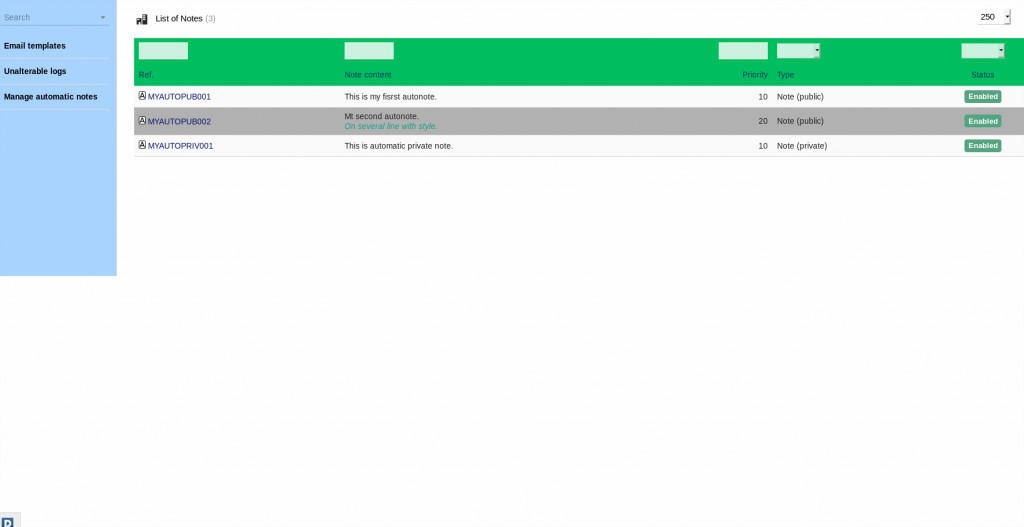Toggle Enabled status of MYAUTOPUB001
1024x527 pixels.
(x=982, y=97)
